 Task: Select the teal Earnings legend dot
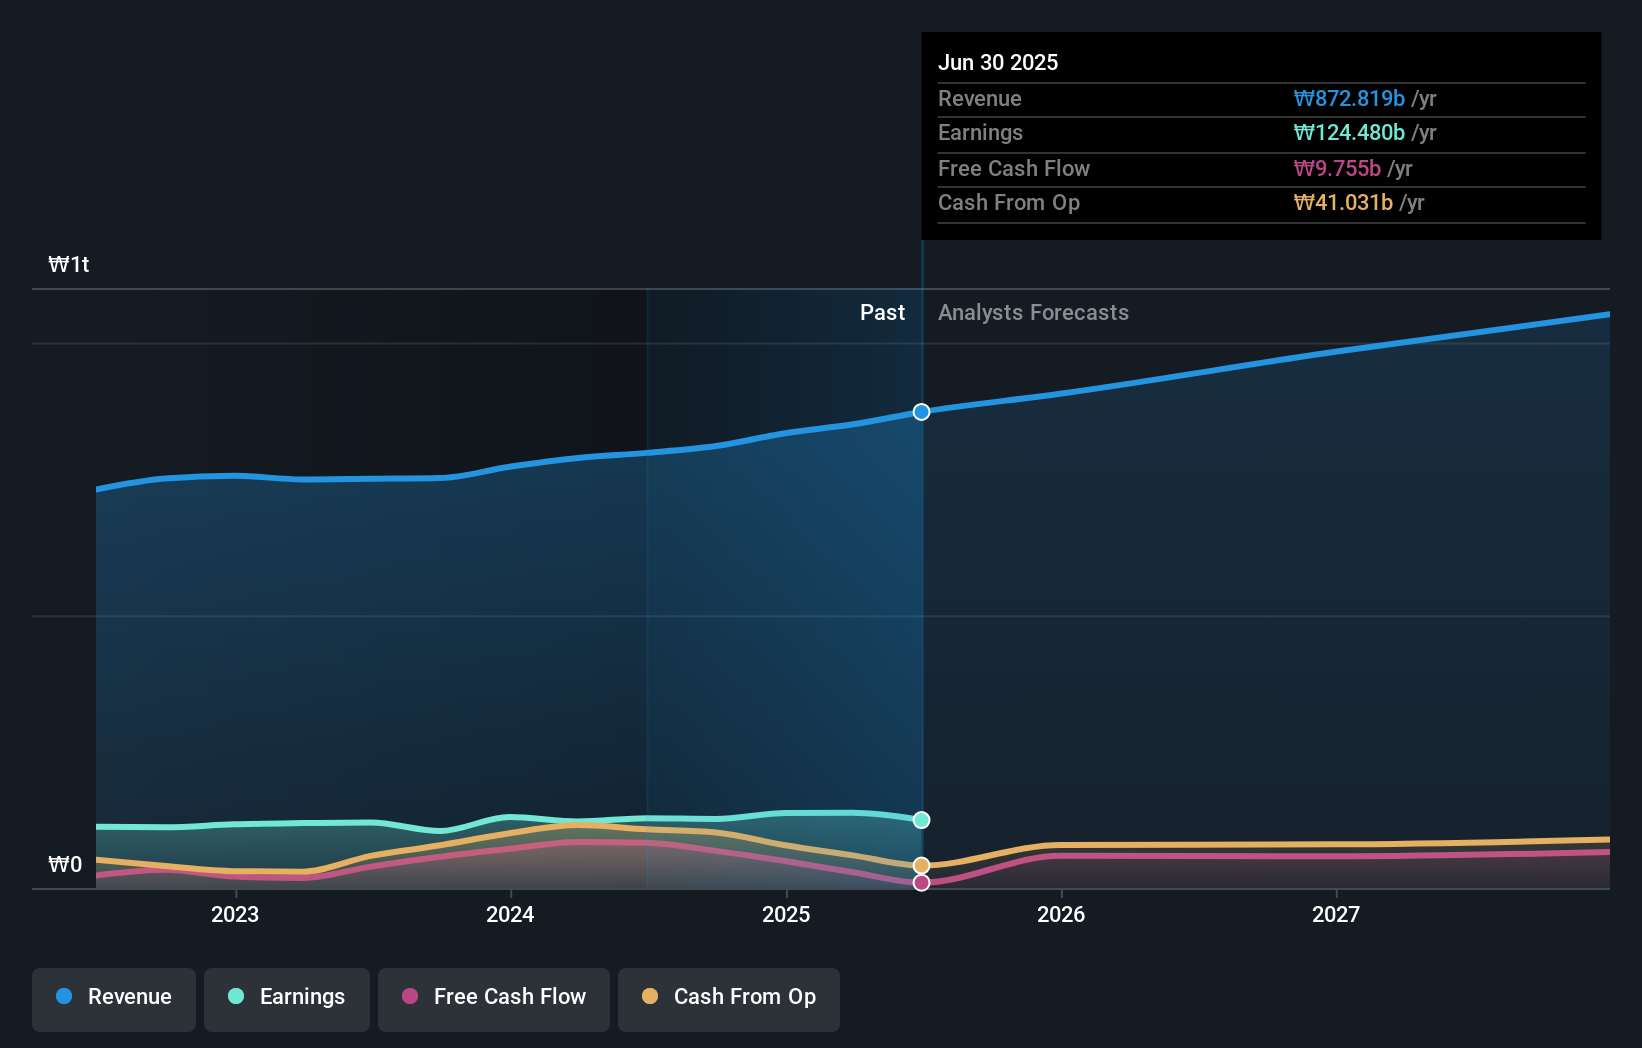click(234, 997)
